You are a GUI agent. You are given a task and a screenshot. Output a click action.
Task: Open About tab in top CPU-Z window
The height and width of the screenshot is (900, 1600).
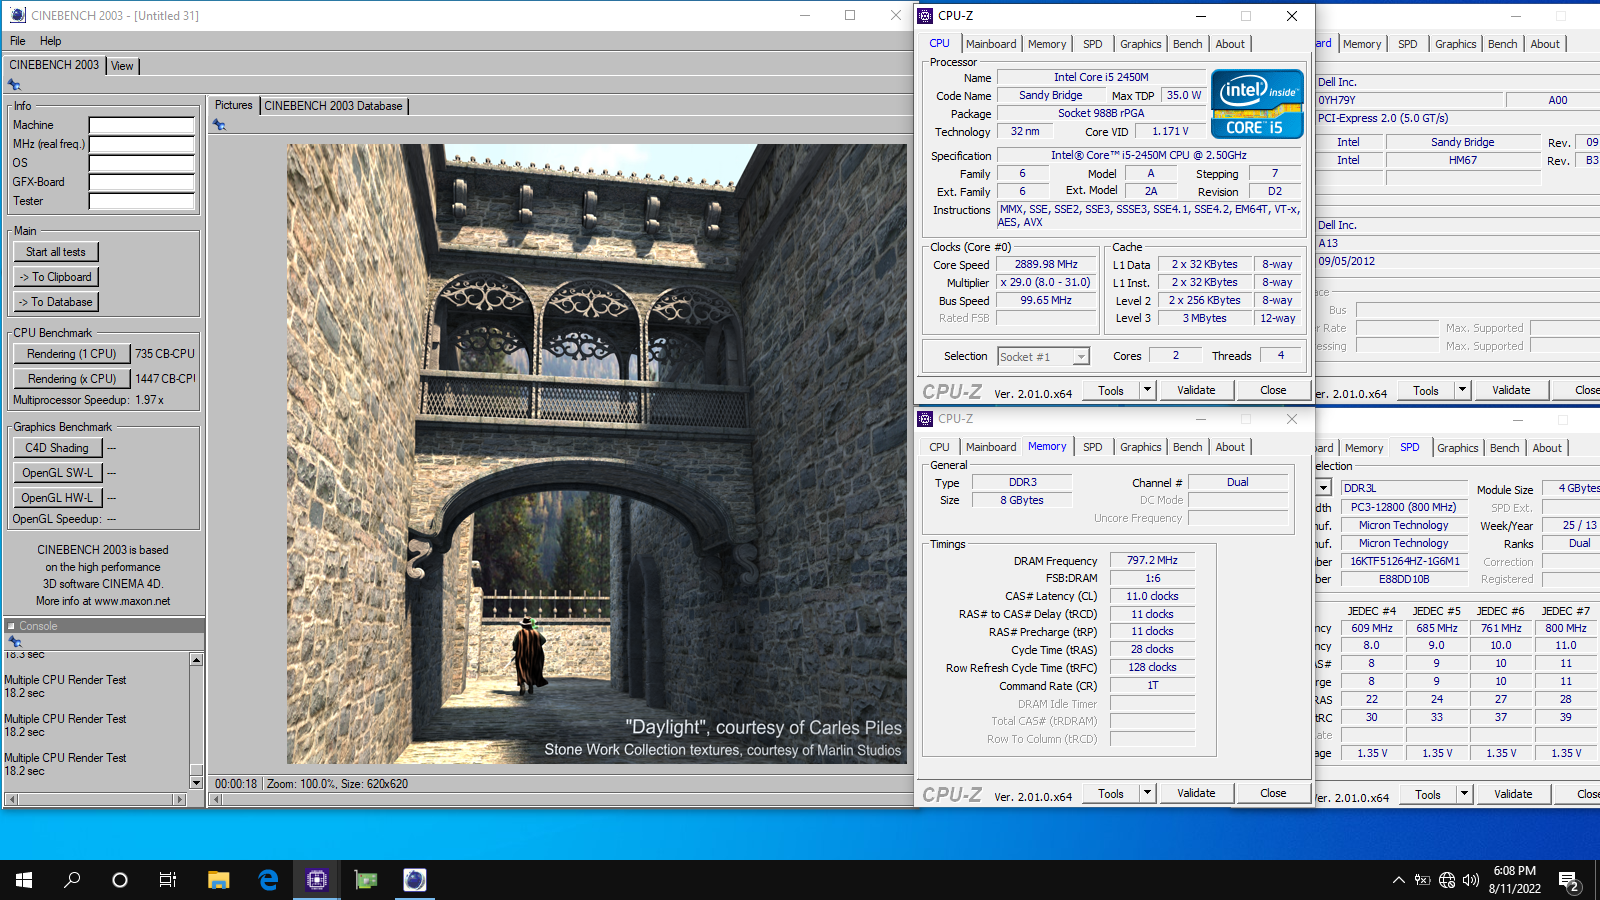click(x=1230, y=44)
